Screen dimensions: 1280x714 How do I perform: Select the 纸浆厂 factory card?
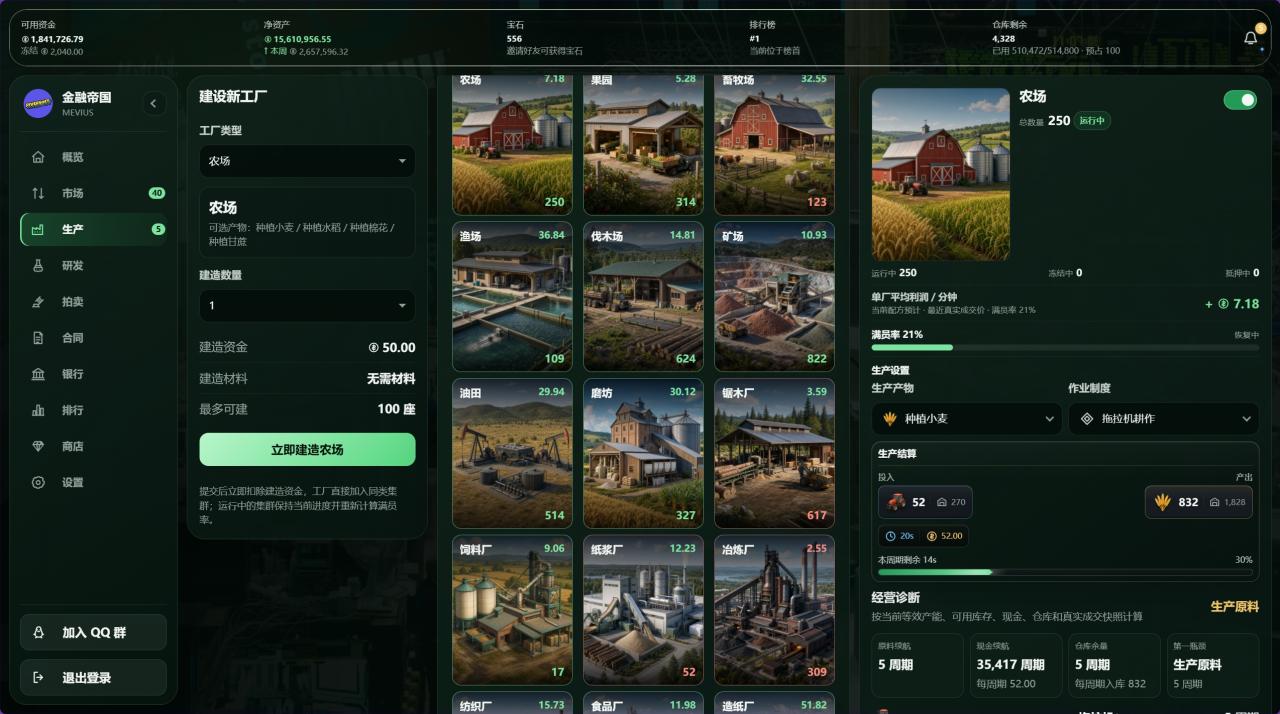pyautogui.click(x=643, y=610)
